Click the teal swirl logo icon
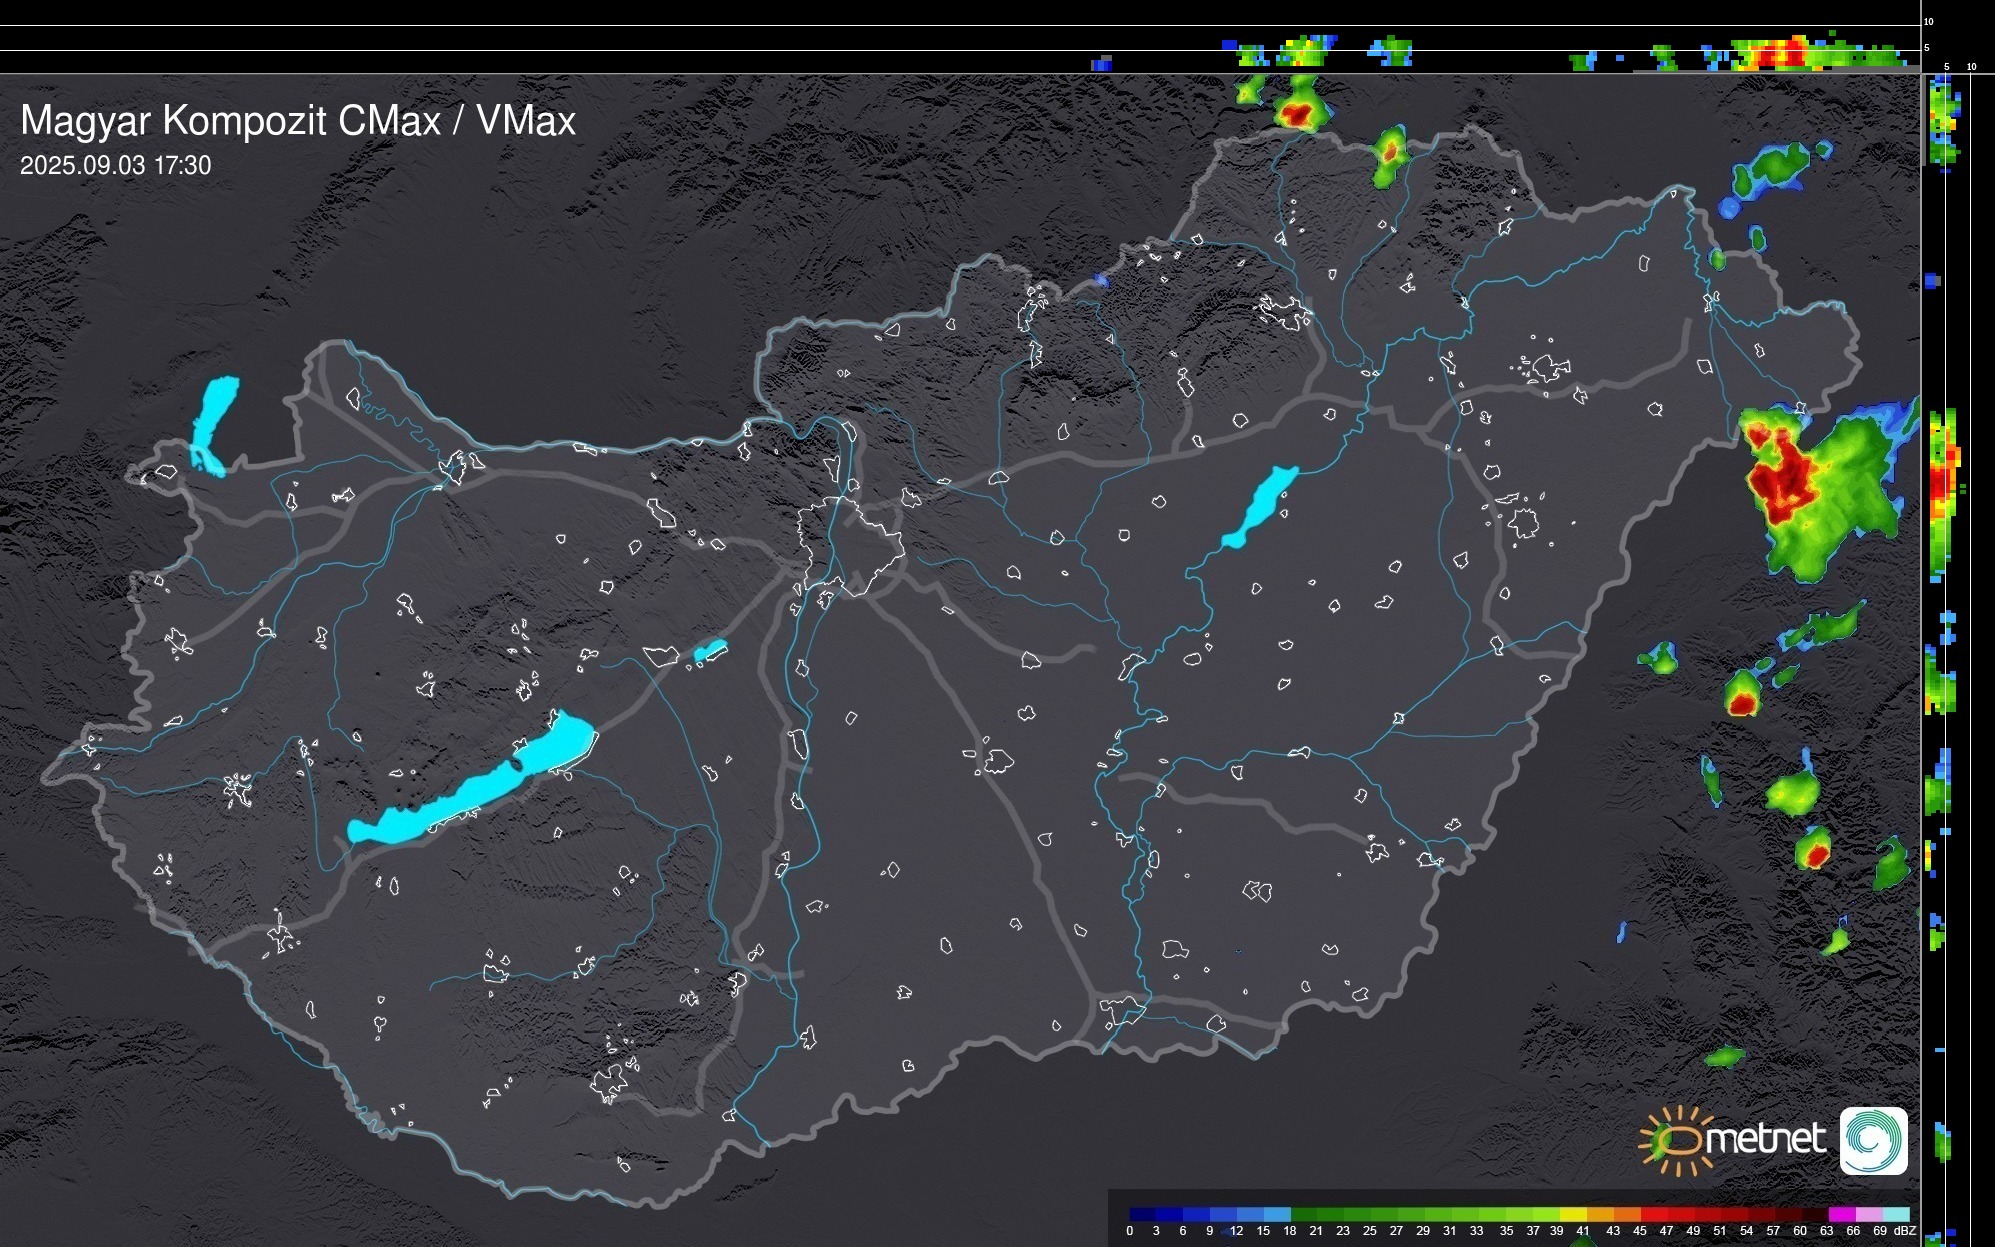Viewport: 1995px width, 1247px height. coord(1873,1141)
